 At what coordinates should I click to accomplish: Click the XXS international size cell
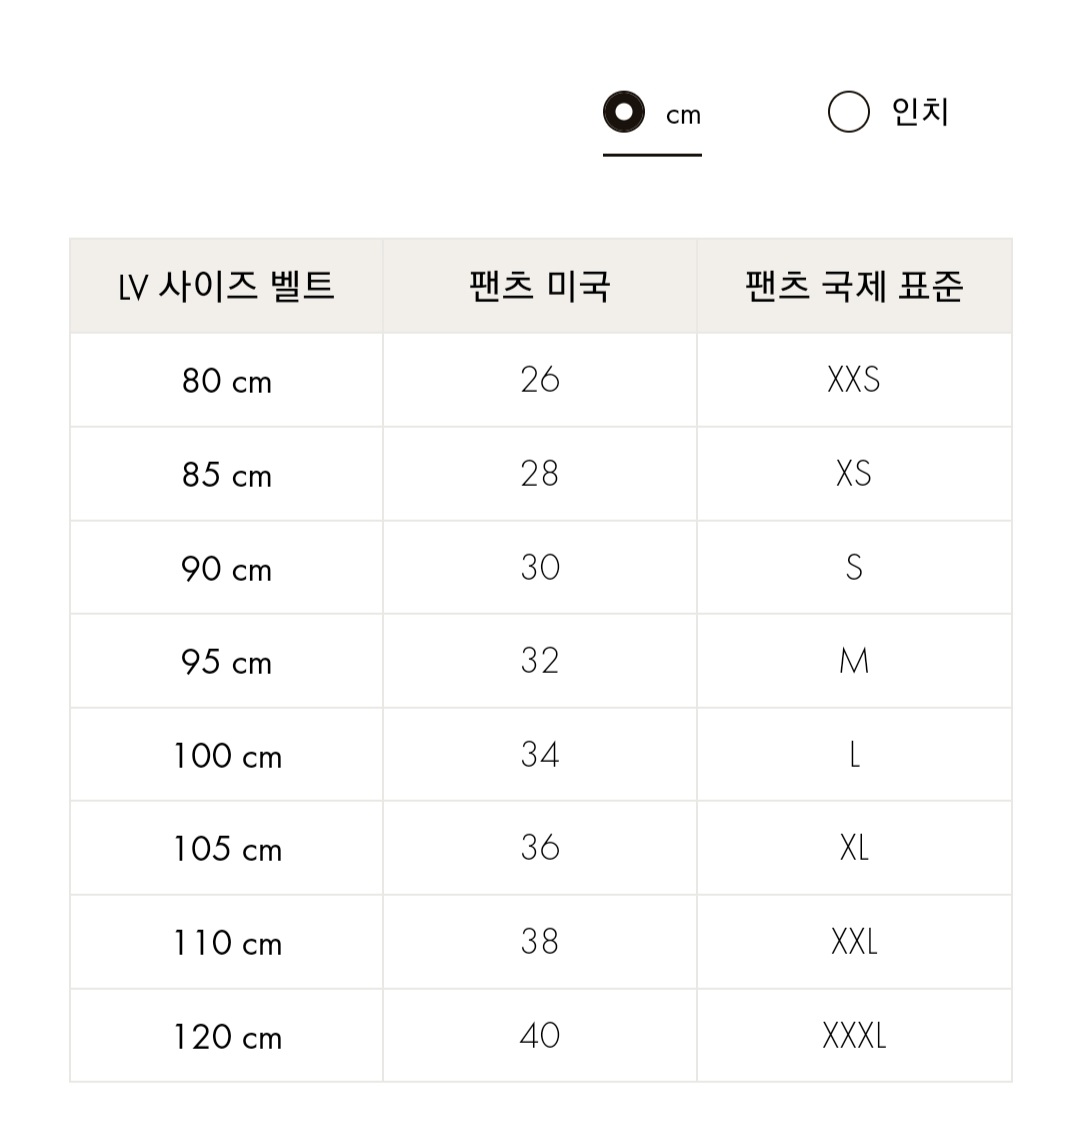[854, 381]
